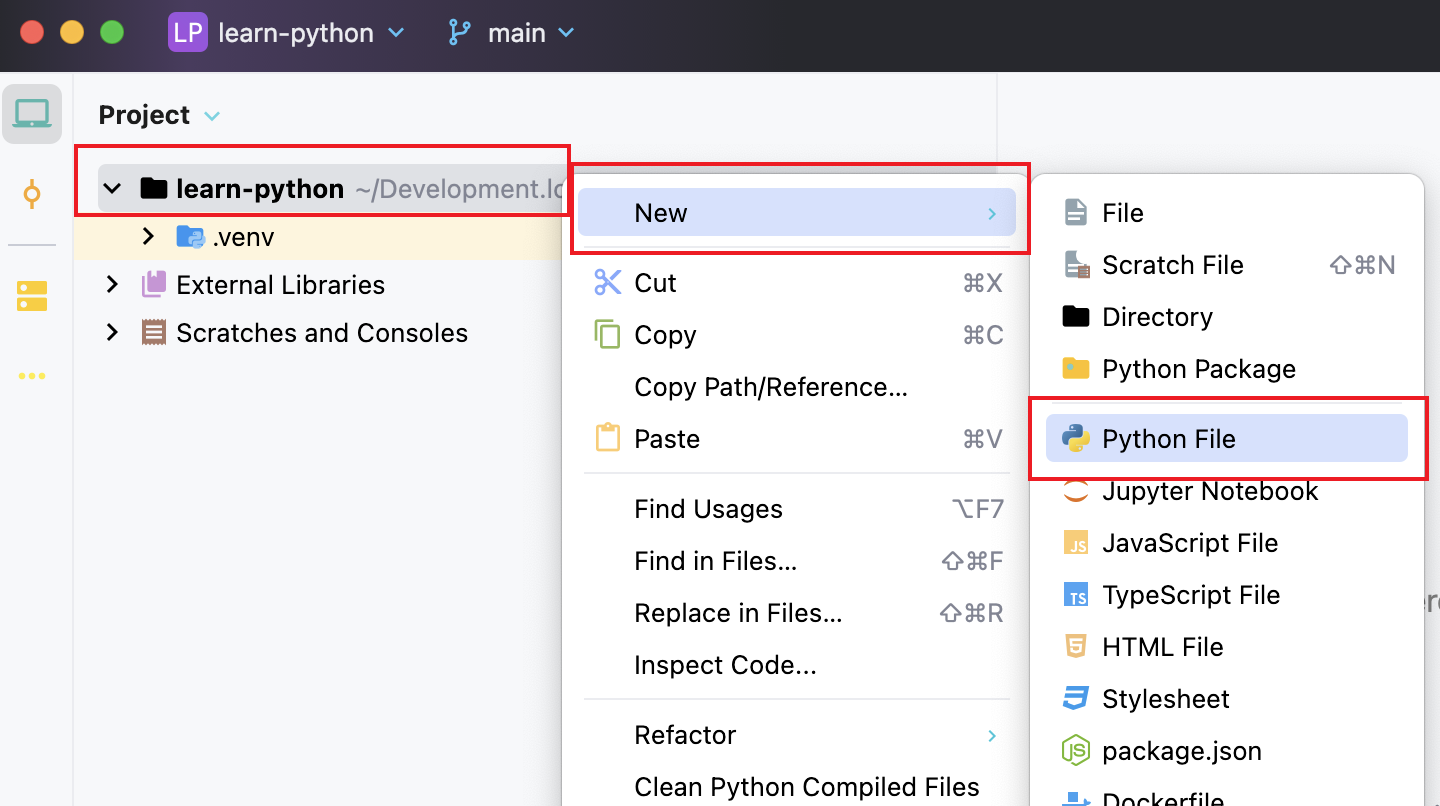
Task: Open the yellow Structure tool window icon
Action: coord(32,296)
